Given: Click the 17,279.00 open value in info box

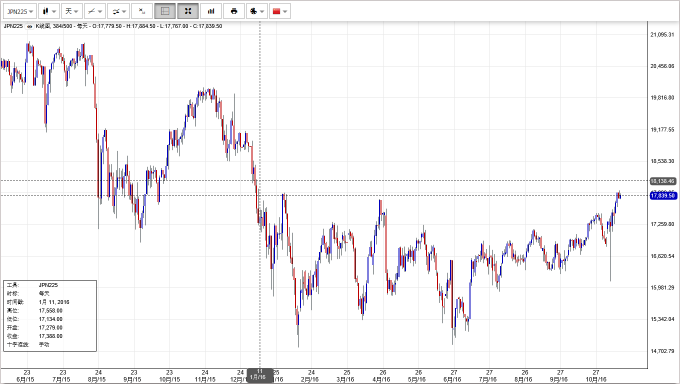Looking at the screenshot, I should [50, 328].
